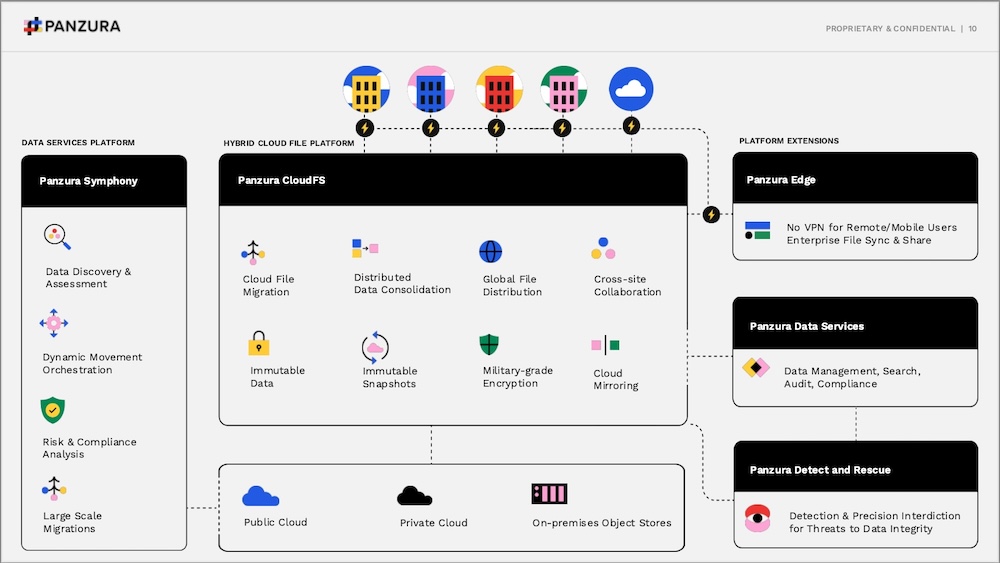Click the pink building on green icon

pyautogui.click(x=564, y=89)
